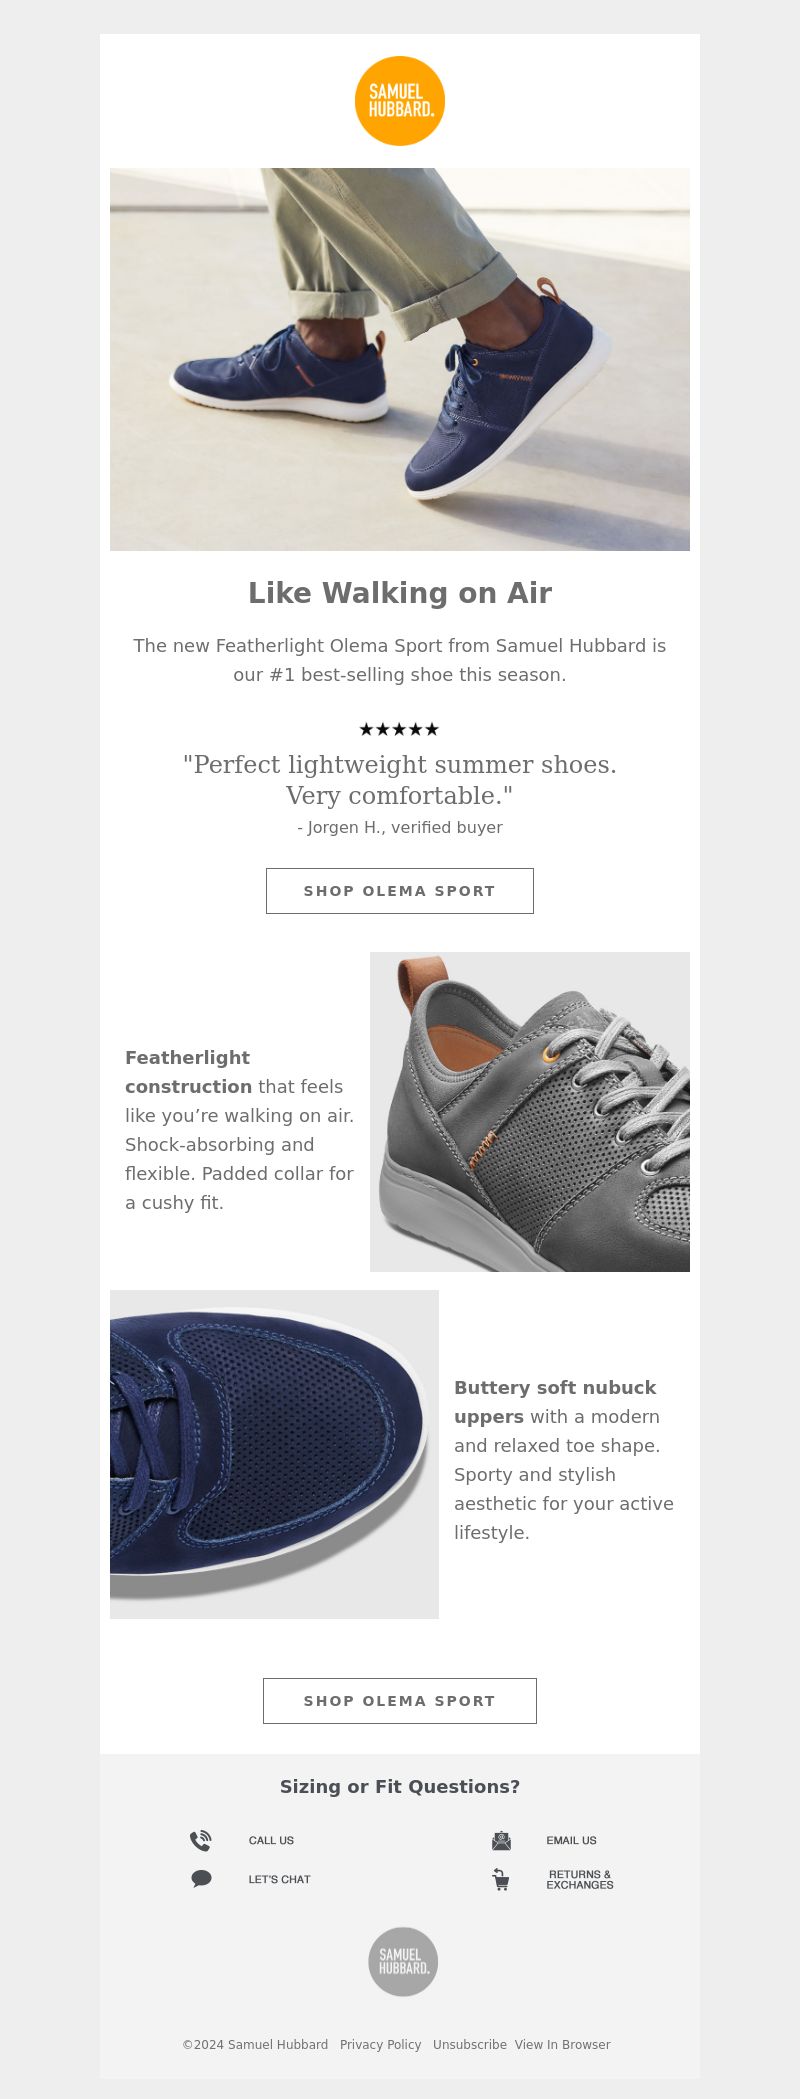Select the Email Us link
Image resolution: width=800 pixels, height=2099 pixels.
point(571,1840)
